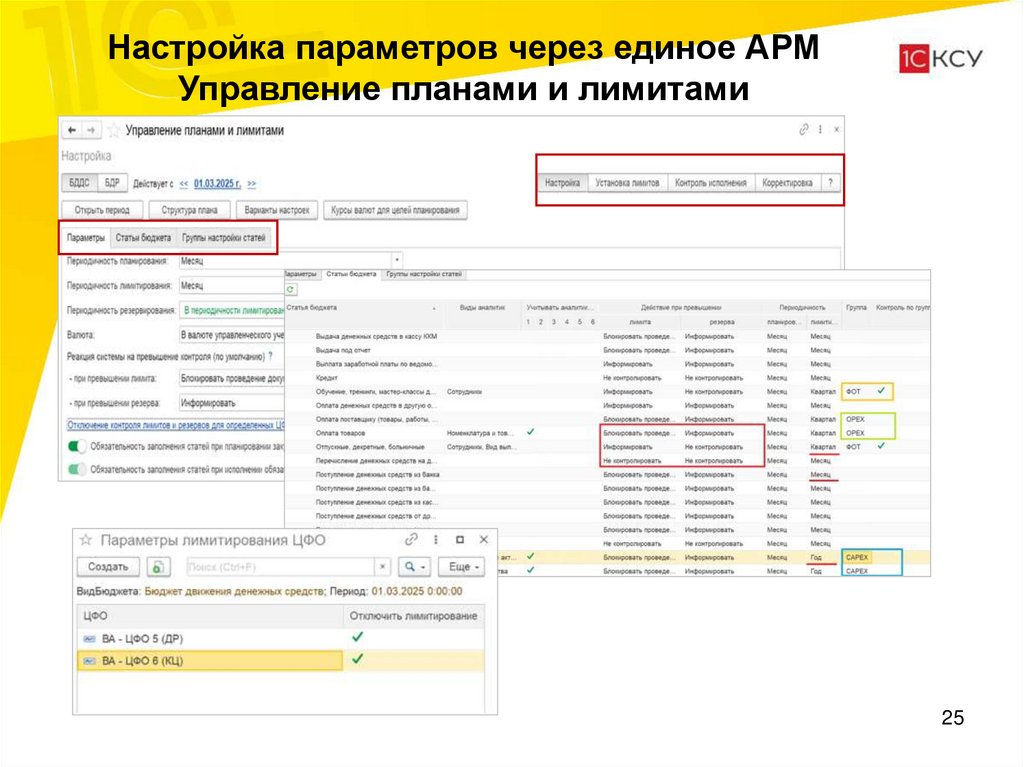The image size is (1024, 767).
Task: Click the ? hint next to Реакция системы
Action: [x=270, y=357]
